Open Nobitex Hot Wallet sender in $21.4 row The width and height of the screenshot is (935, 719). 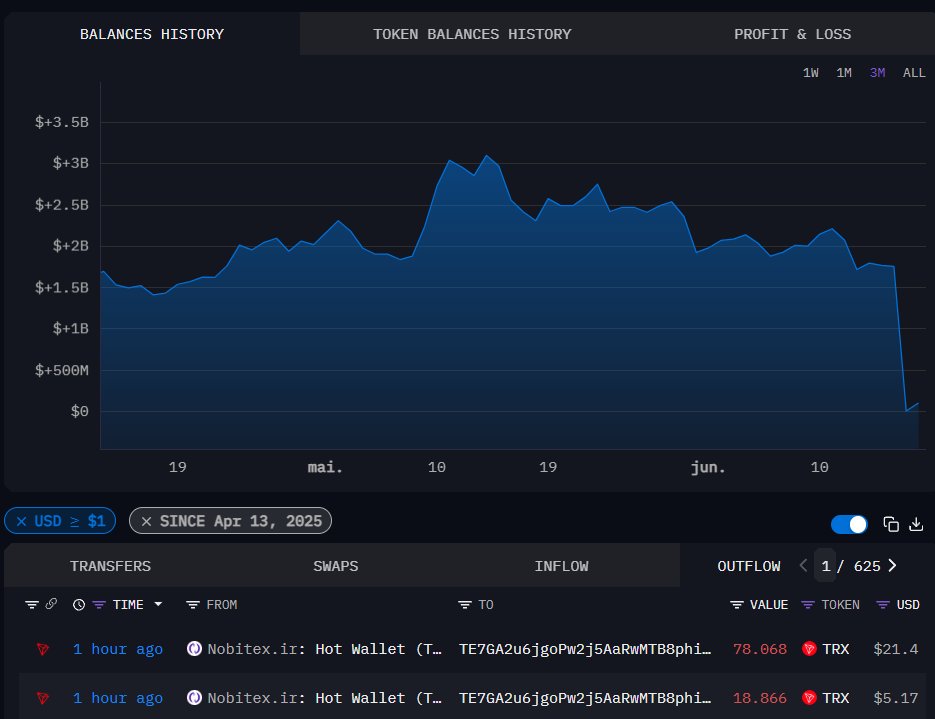pyautogui.click(x=324, y=649)
